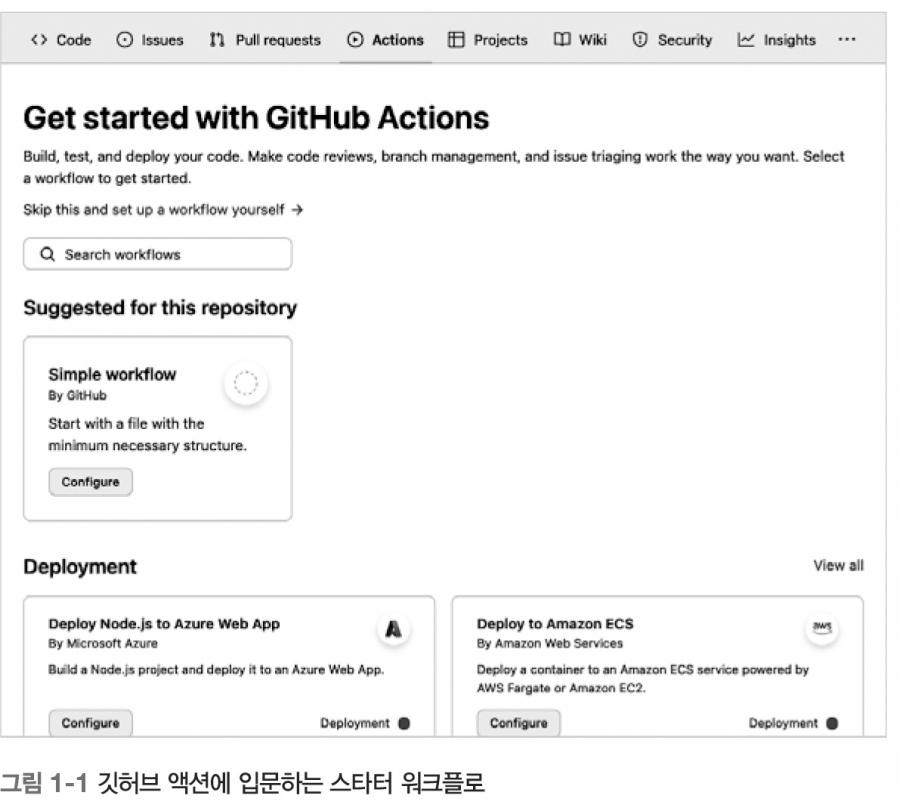900x811 pixels.
Task: Open the Security tab
Action: 672,40
